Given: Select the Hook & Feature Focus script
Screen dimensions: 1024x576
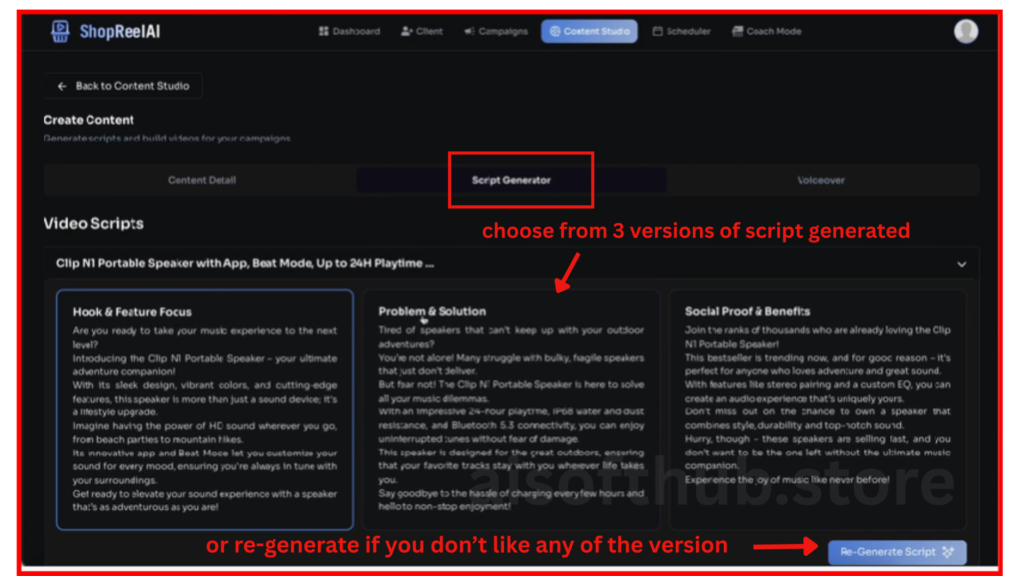Looking at the screenshot, I should [x=205, y=408].
